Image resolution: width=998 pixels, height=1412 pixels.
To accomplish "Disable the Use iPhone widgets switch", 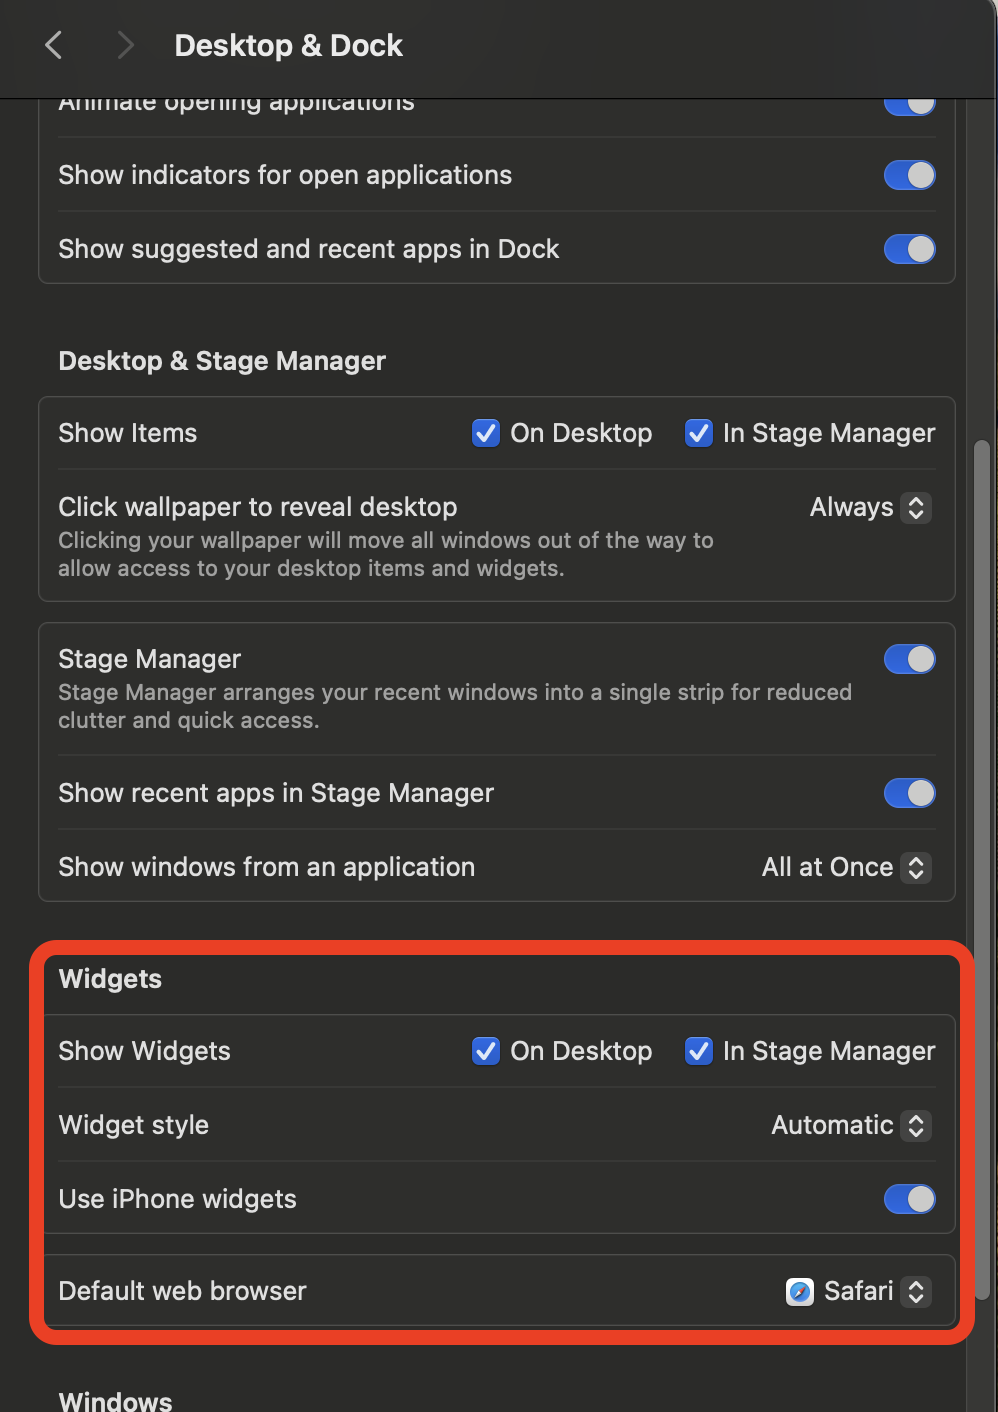I will coord(909,1199).
